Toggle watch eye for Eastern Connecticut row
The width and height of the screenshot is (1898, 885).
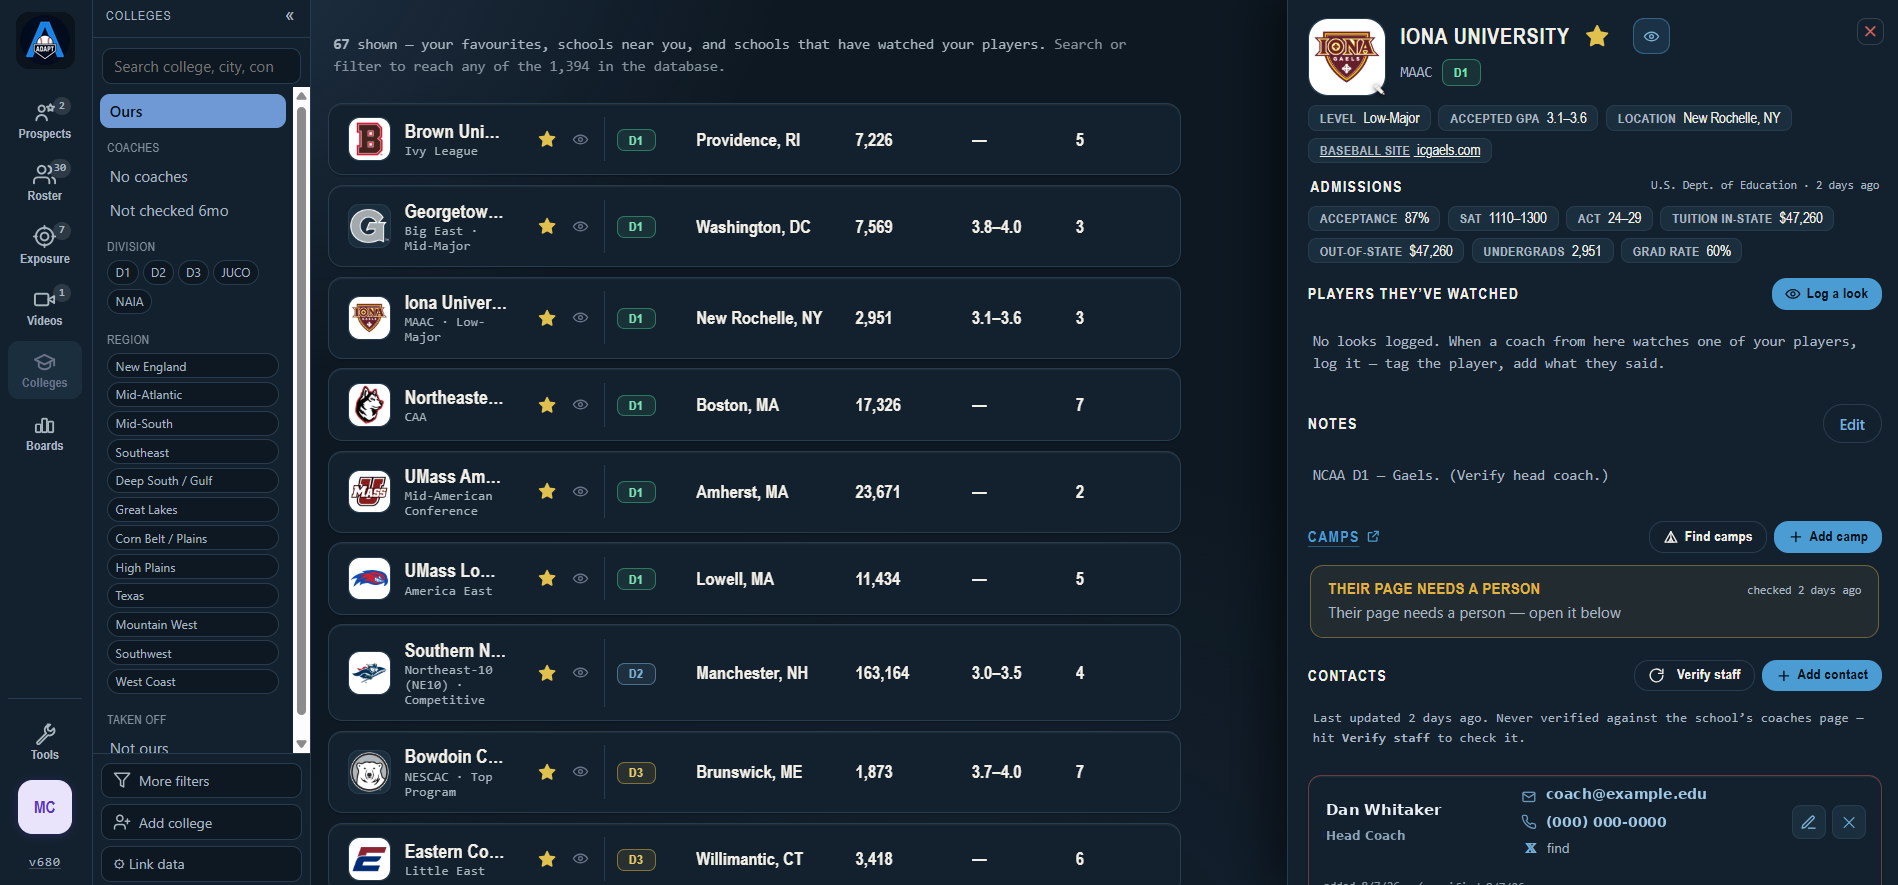(x=580, y=859)
